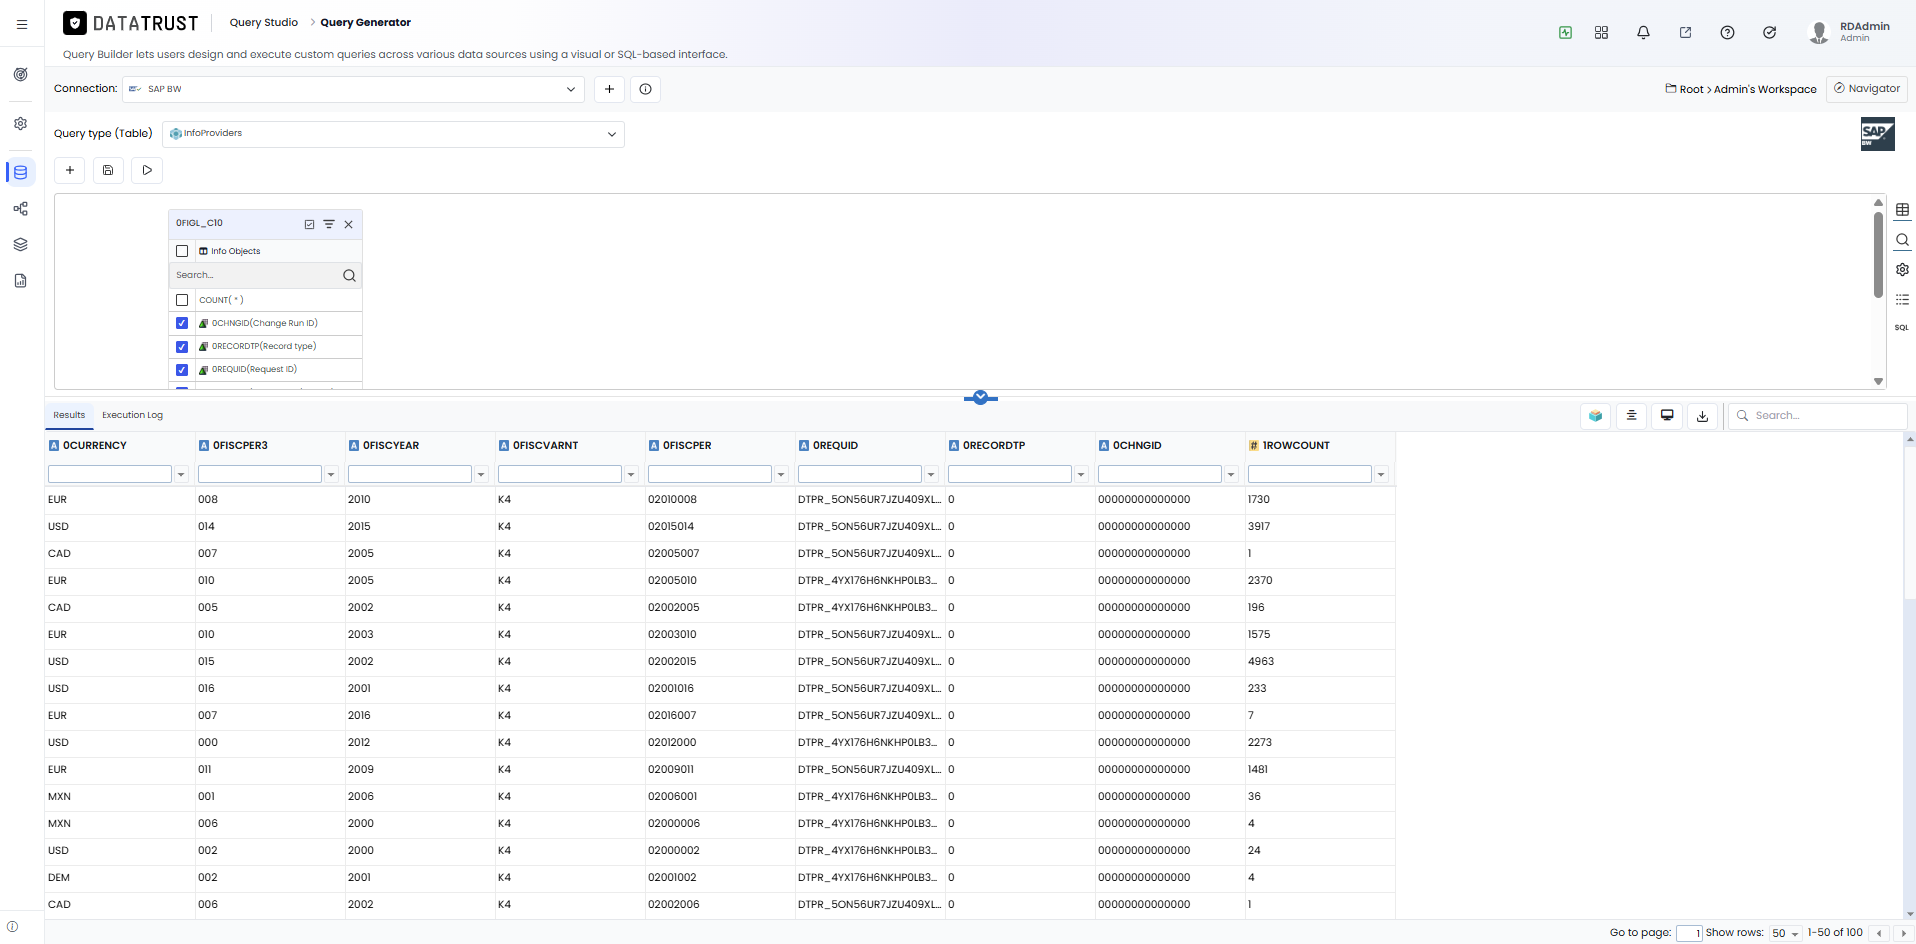Image resolution: width=1916 pixels, height=944 pixels.
Task: Sort by 0FISCPER column header
Action: point(687,446)
